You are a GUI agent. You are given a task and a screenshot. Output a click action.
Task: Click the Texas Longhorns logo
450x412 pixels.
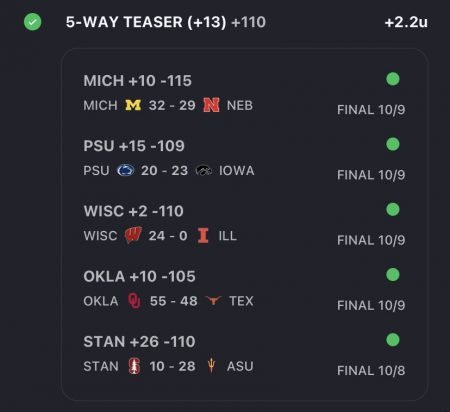213,300
